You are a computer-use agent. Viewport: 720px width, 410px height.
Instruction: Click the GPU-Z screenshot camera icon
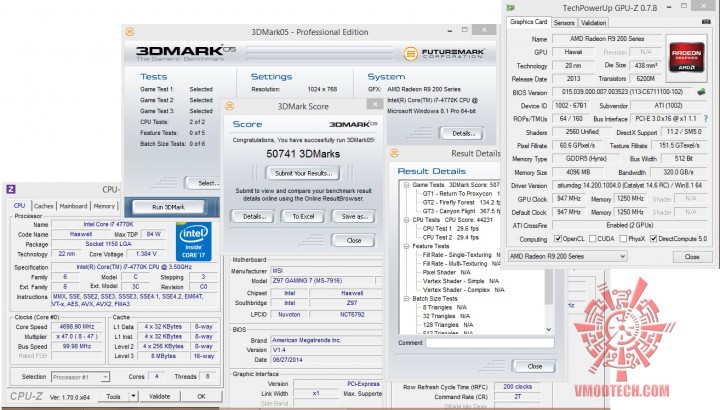coord(706,22)
